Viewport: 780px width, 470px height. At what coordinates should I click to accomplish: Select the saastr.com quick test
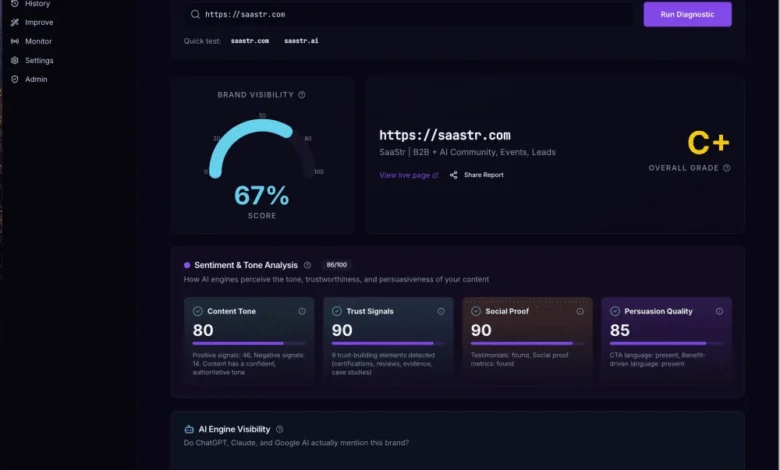(250, 41)
